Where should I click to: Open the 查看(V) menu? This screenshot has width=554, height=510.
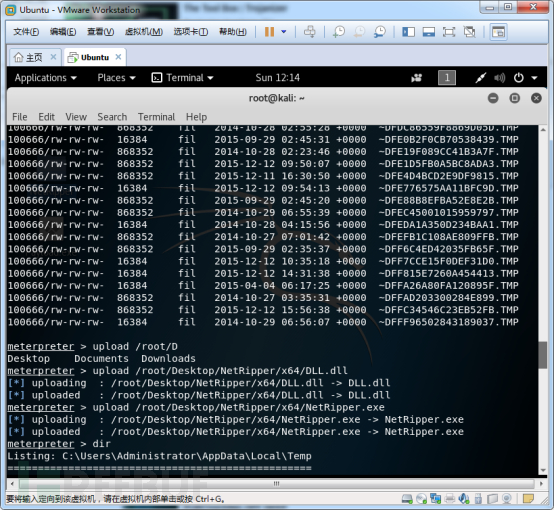[x=100, y=32]
